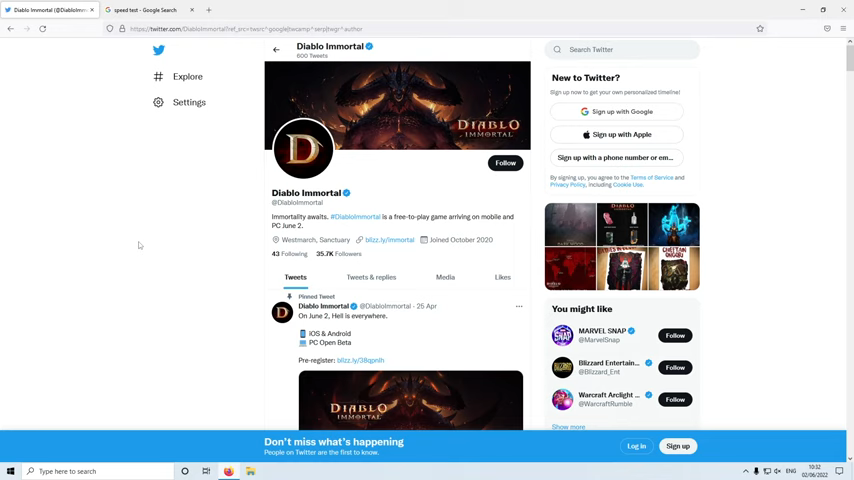Click Log in on the bottom banner
The image size is (854, 480).
click(636, 446)
